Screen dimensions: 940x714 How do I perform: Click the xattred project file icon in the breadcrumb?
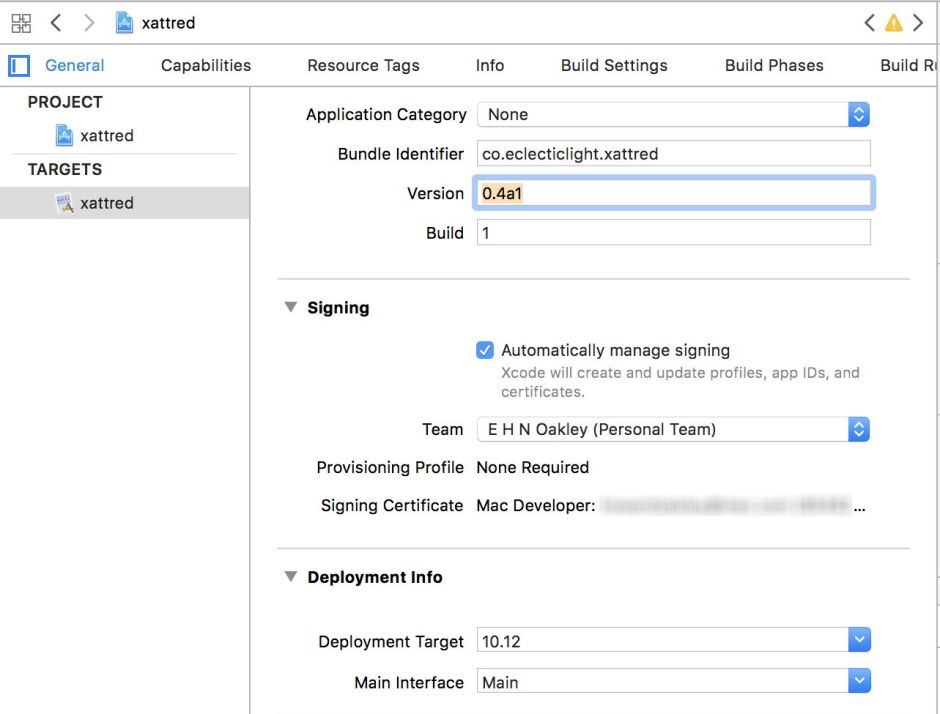tap(125, 22)
